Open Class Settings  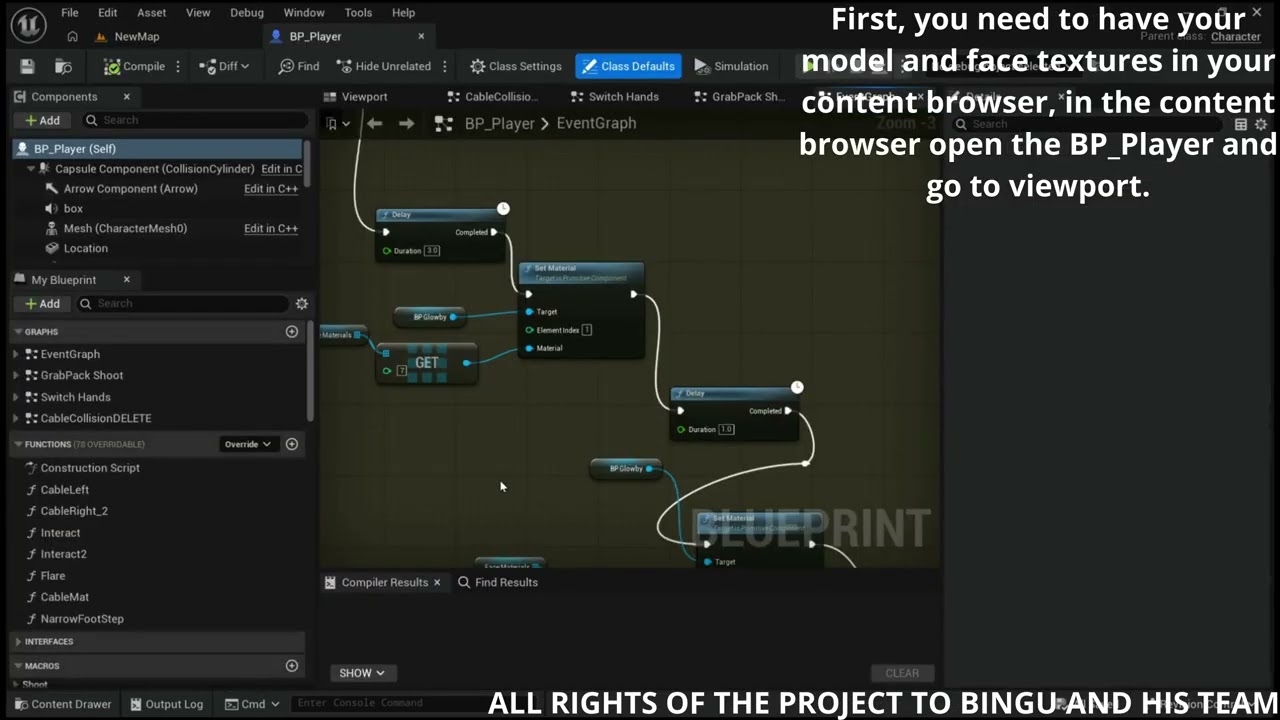pos(516,66)
